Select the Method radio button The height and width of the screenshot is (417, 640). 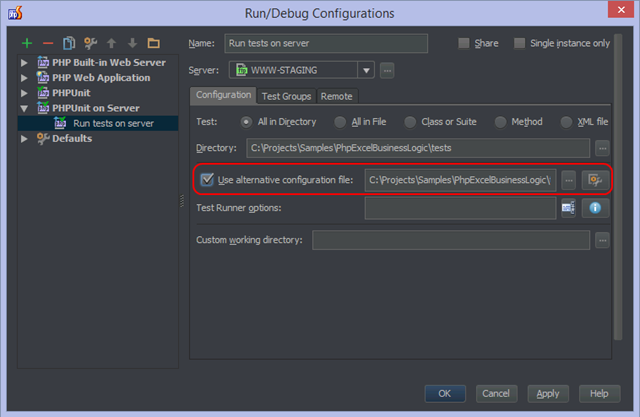click(500, 122)
